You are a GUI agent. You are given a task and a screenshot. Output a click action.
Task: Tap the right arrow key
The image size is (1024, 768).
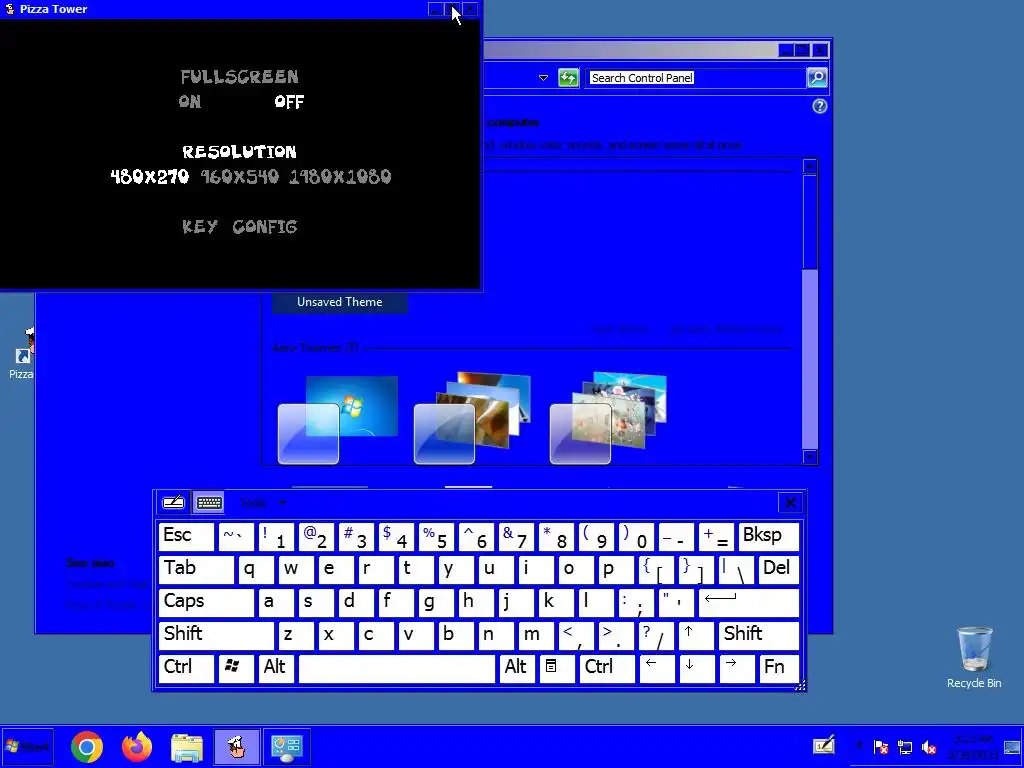737,668
